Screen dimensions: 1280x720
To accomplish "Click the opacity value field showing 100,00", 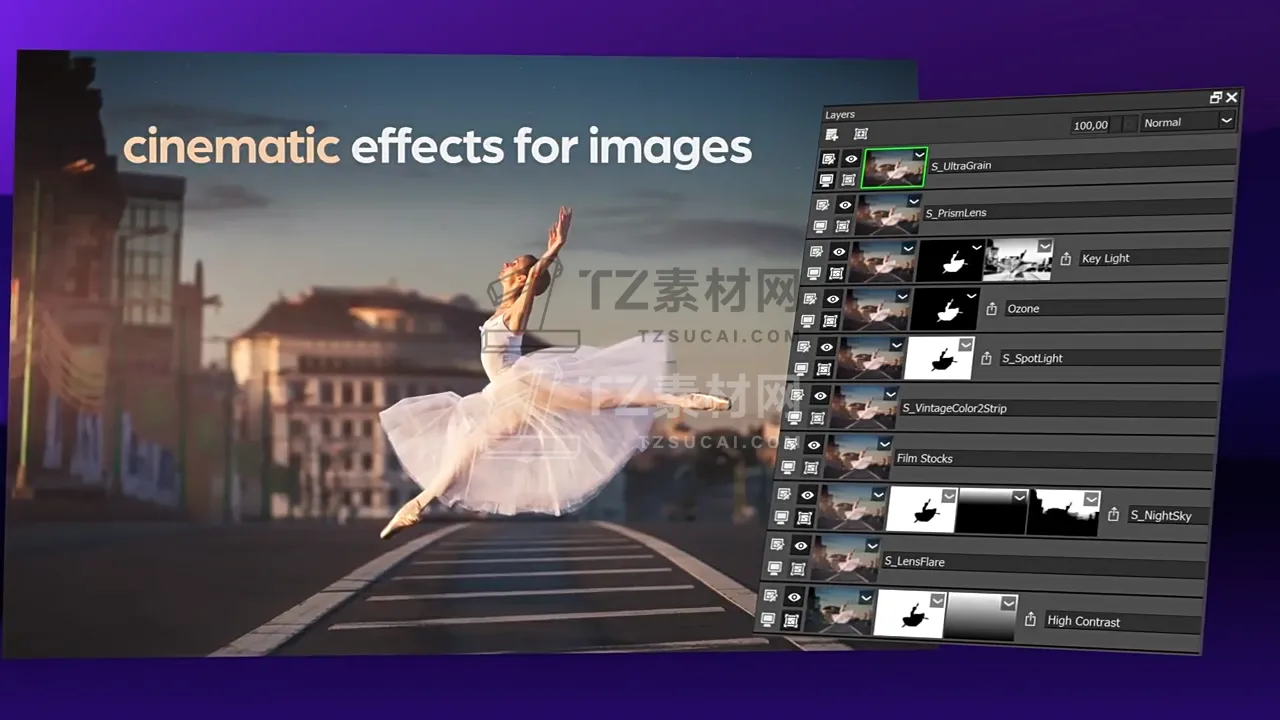I will pos(1090,125).
